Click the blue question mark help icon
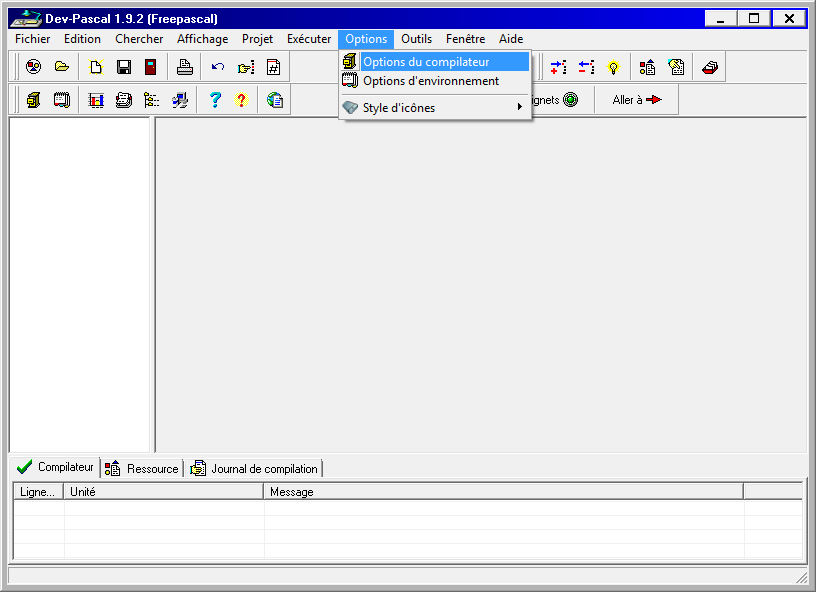The image size is (816, 592). pyautogui.click(x=214, y=100)
